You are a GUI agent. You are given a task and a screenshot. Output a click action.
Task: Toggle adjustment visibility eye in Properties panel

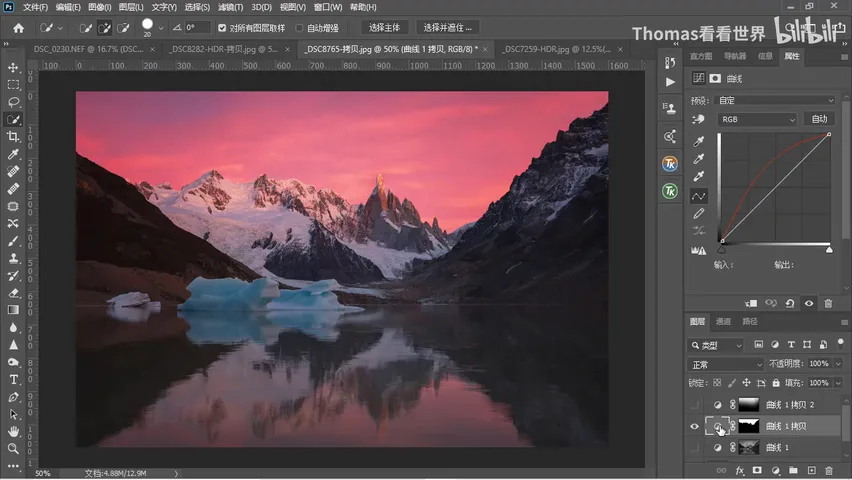[x=809, y=303]
